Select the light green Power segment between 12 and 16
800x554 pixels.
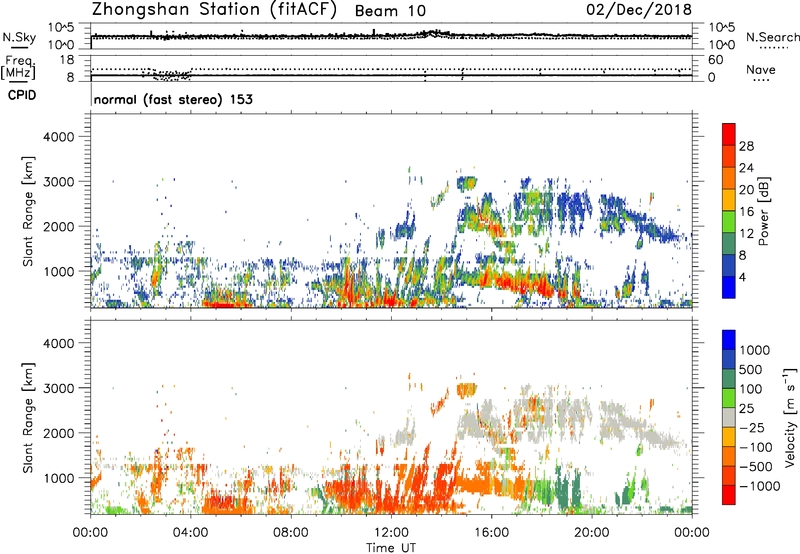[729, 222]
